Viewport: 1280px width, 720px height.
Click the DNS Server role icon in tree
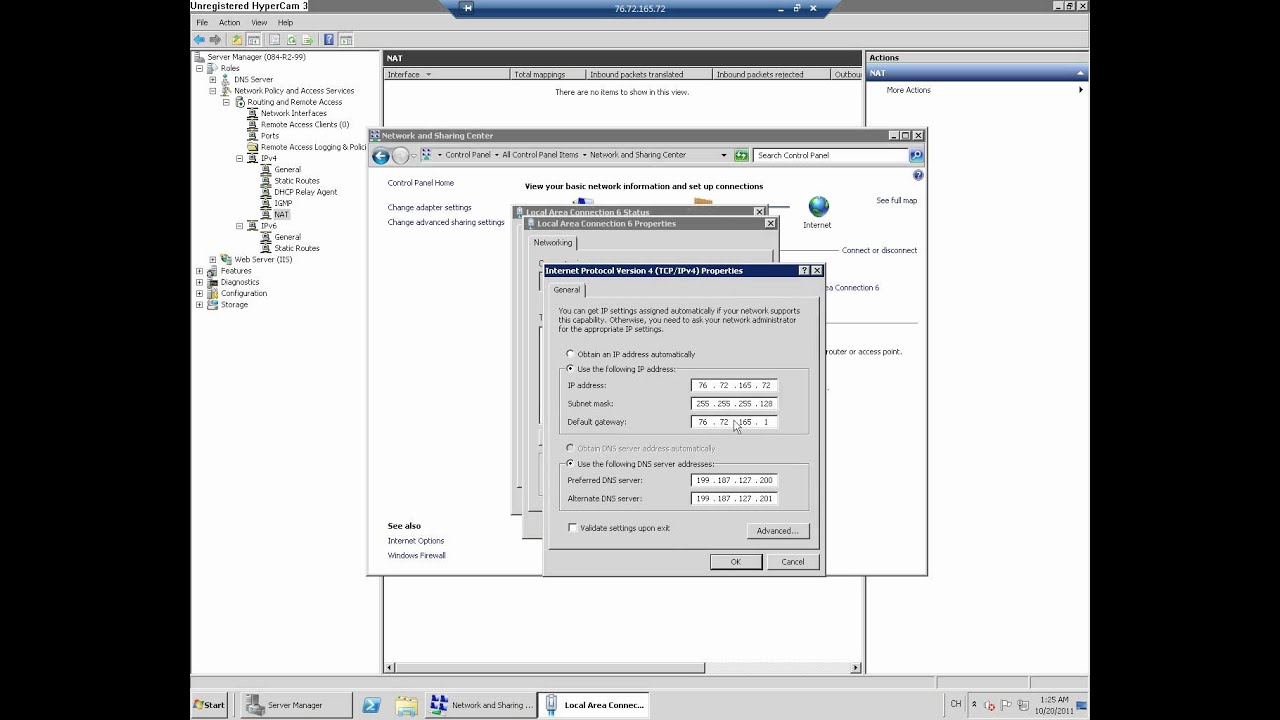pyautogui.click(x=226, y=80)
